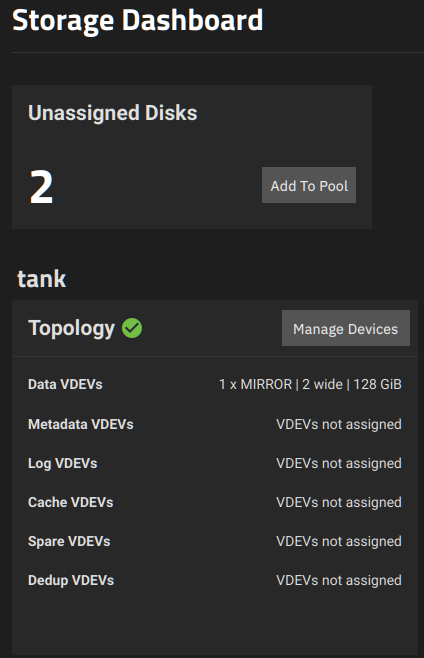
Task: Click the Spare VDEVs not assigned value
Action: [x=339, y=541]
